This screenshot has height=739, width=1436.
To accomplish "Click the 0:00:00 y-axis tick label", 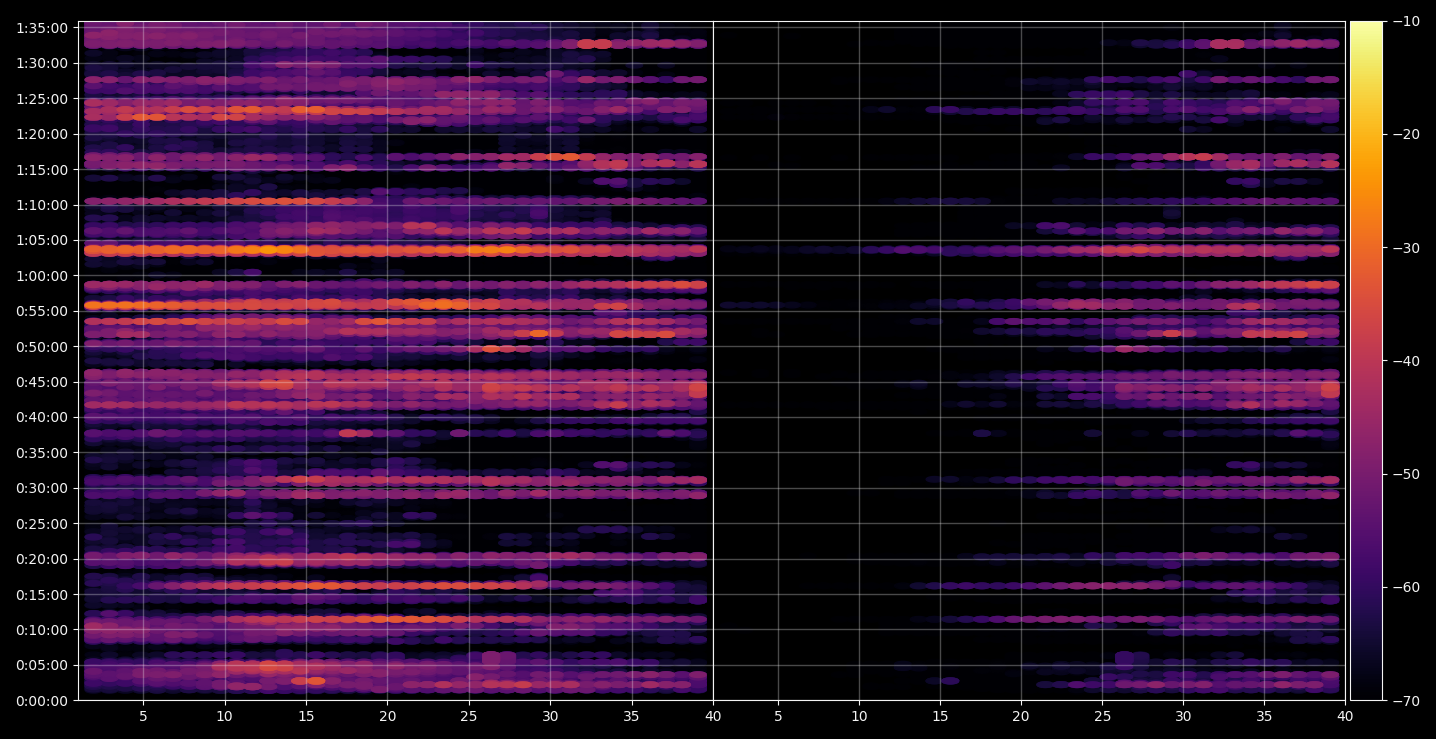I will [42, 701].
